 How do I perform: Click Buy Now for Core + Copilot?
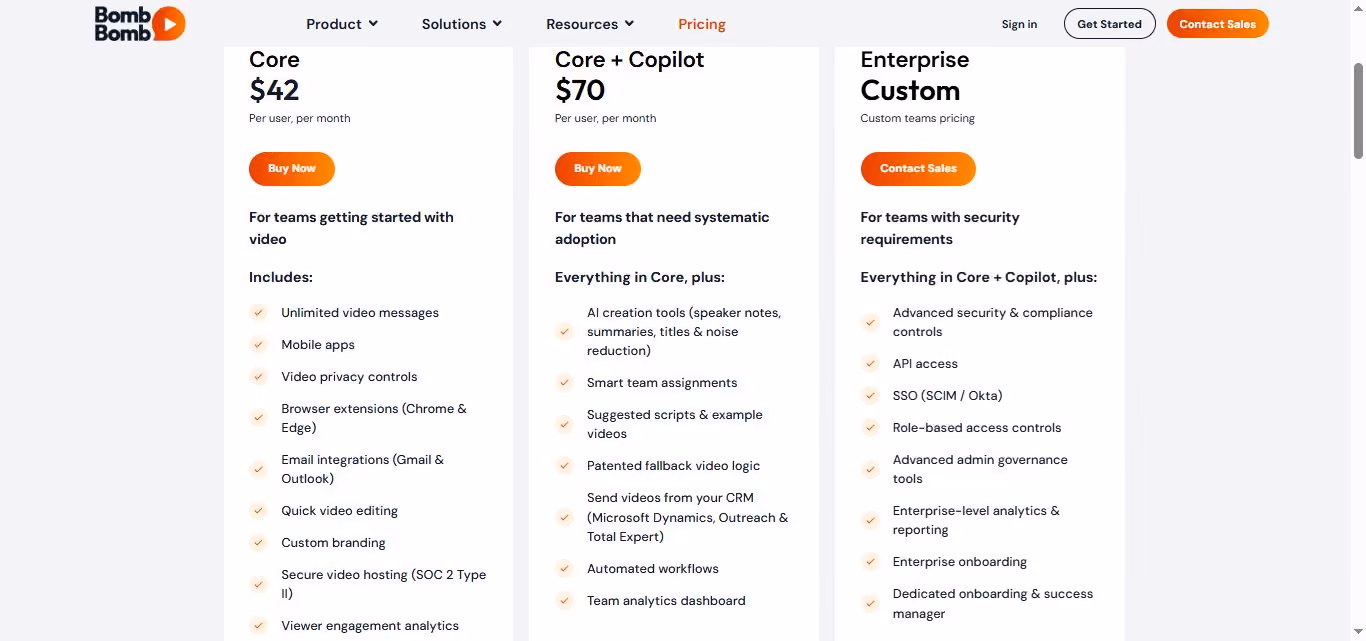(x=598, y=169)
